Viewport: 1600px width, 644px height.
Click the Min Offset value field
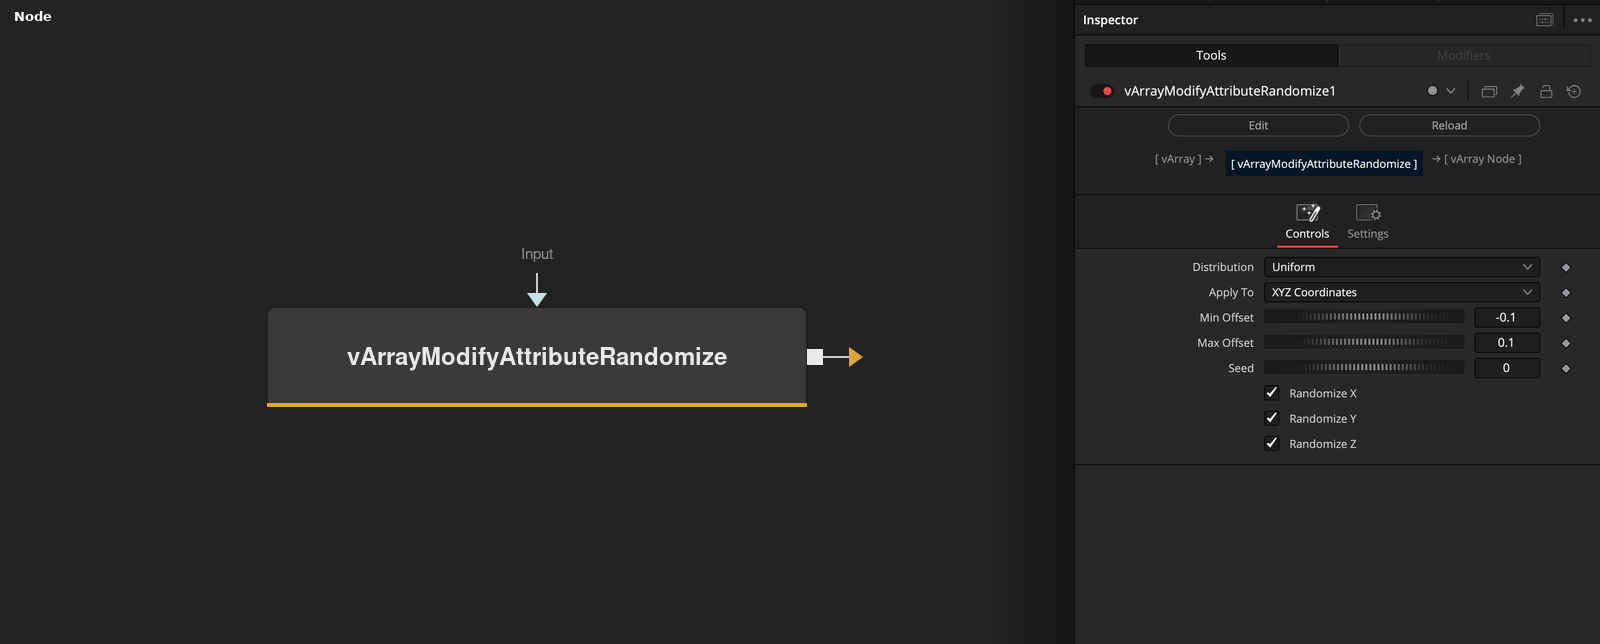coord(1507,317)
